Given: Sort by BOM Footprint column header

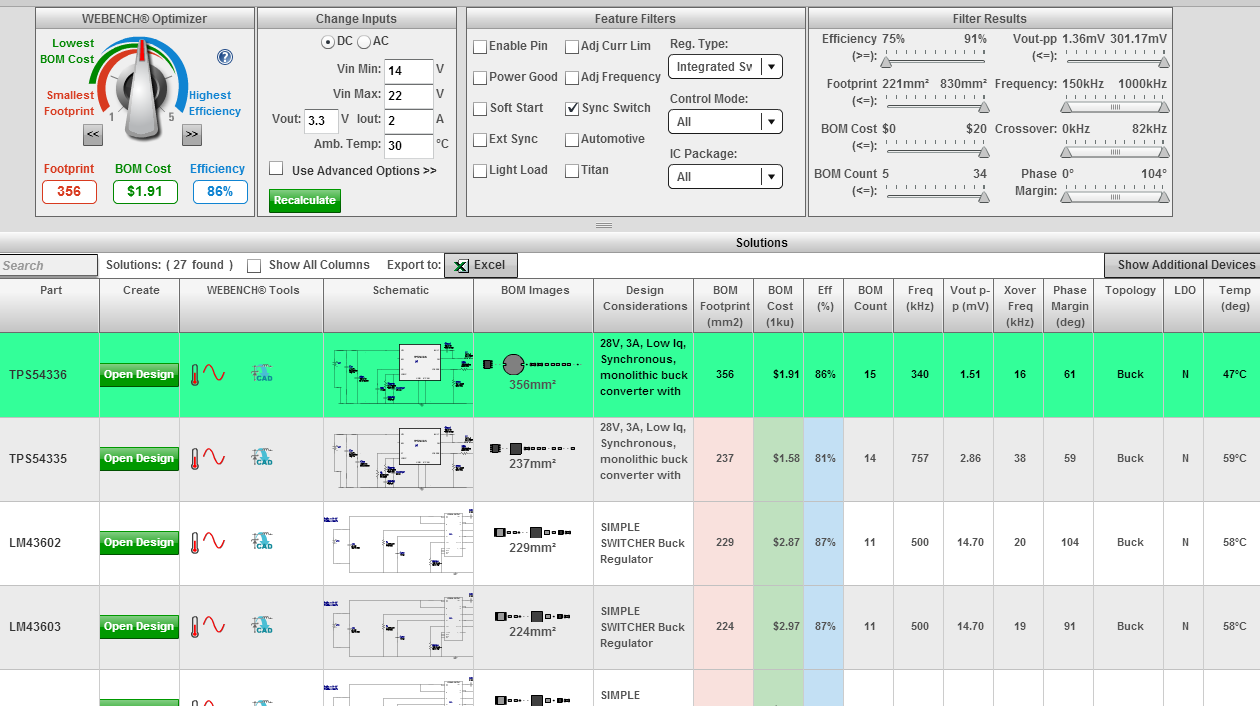Looking at the screenshot, I should coord(724,306).
